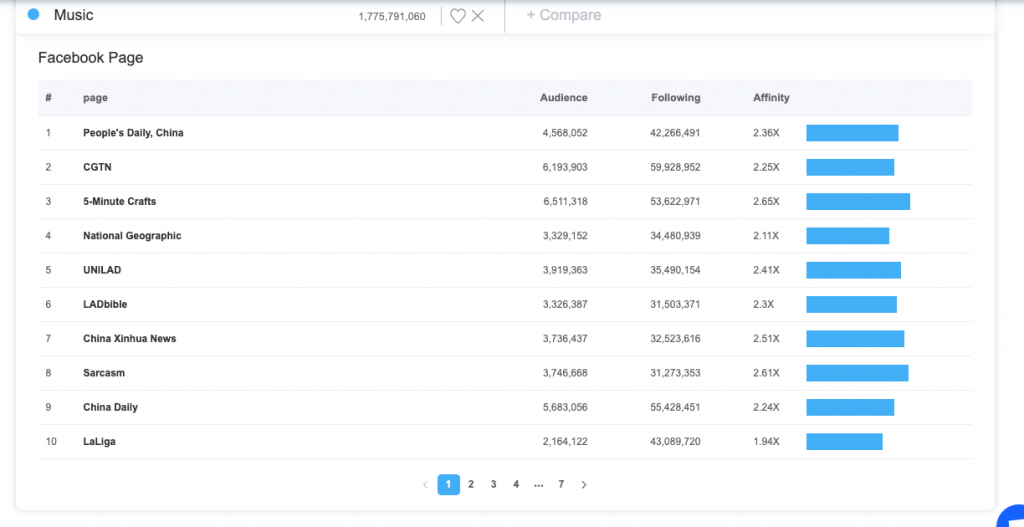The image size is (1024, 527).
Task: Click the Facebook Page section heading
Action: (x=91, y=57)
